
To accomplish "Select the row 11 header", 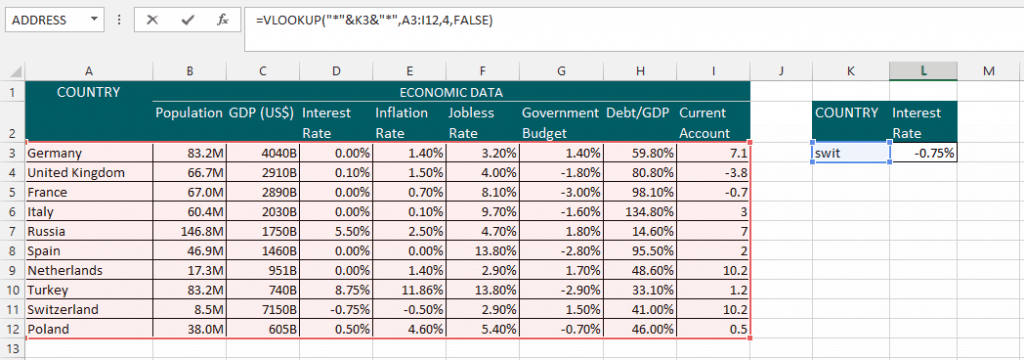I will [12, 309].
